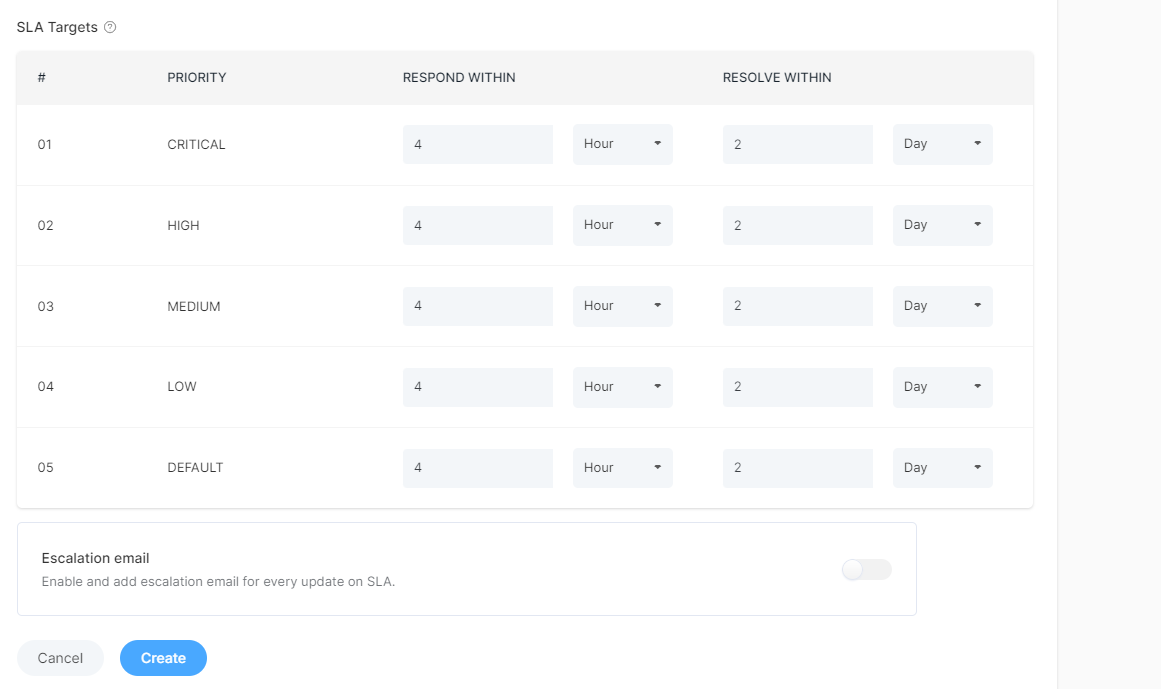Click the HIGH priority label
The height and width of the screenshot is (689, 1161).
(x=183, y=226)
